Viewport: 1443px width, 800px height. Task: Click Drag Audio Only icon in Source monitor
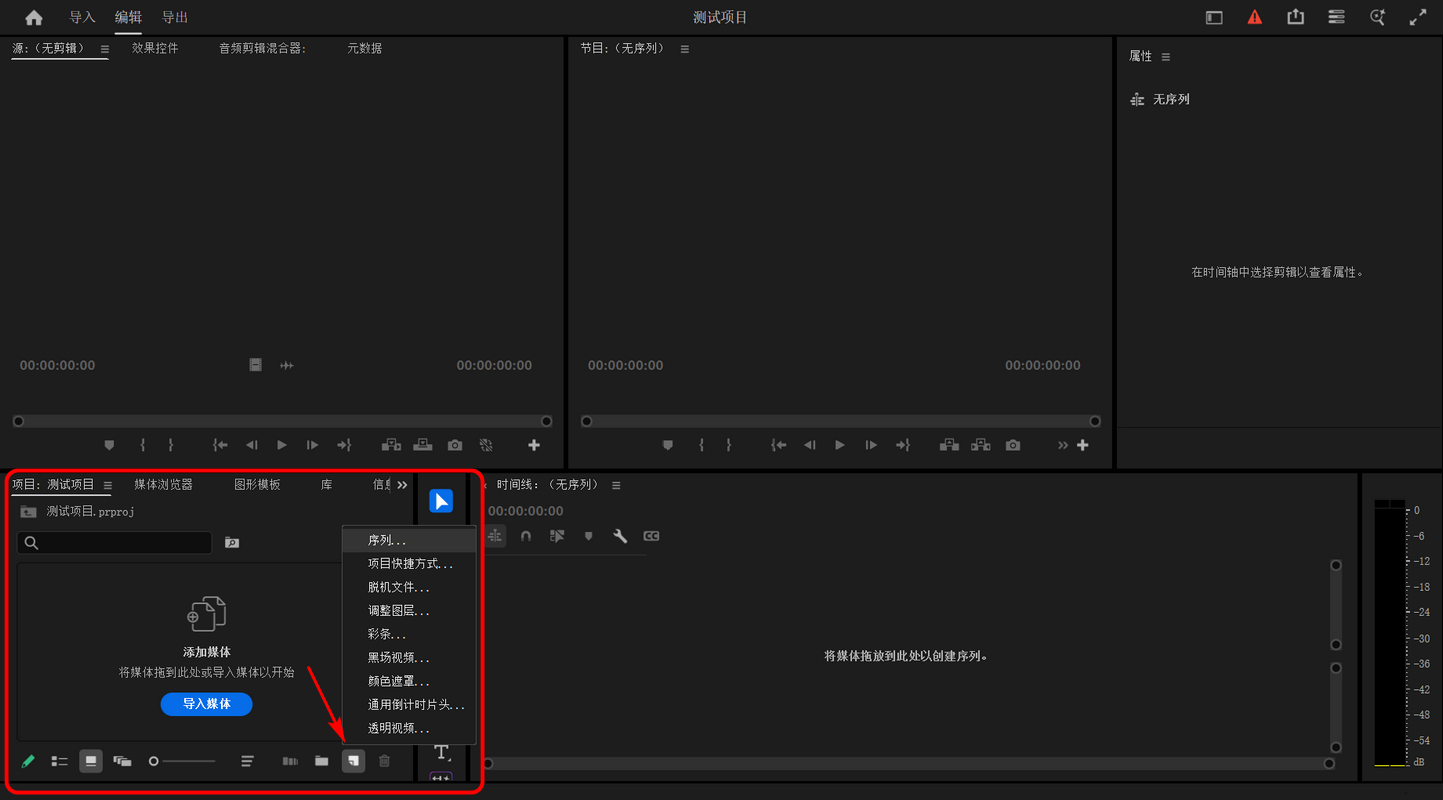[287, 365]
